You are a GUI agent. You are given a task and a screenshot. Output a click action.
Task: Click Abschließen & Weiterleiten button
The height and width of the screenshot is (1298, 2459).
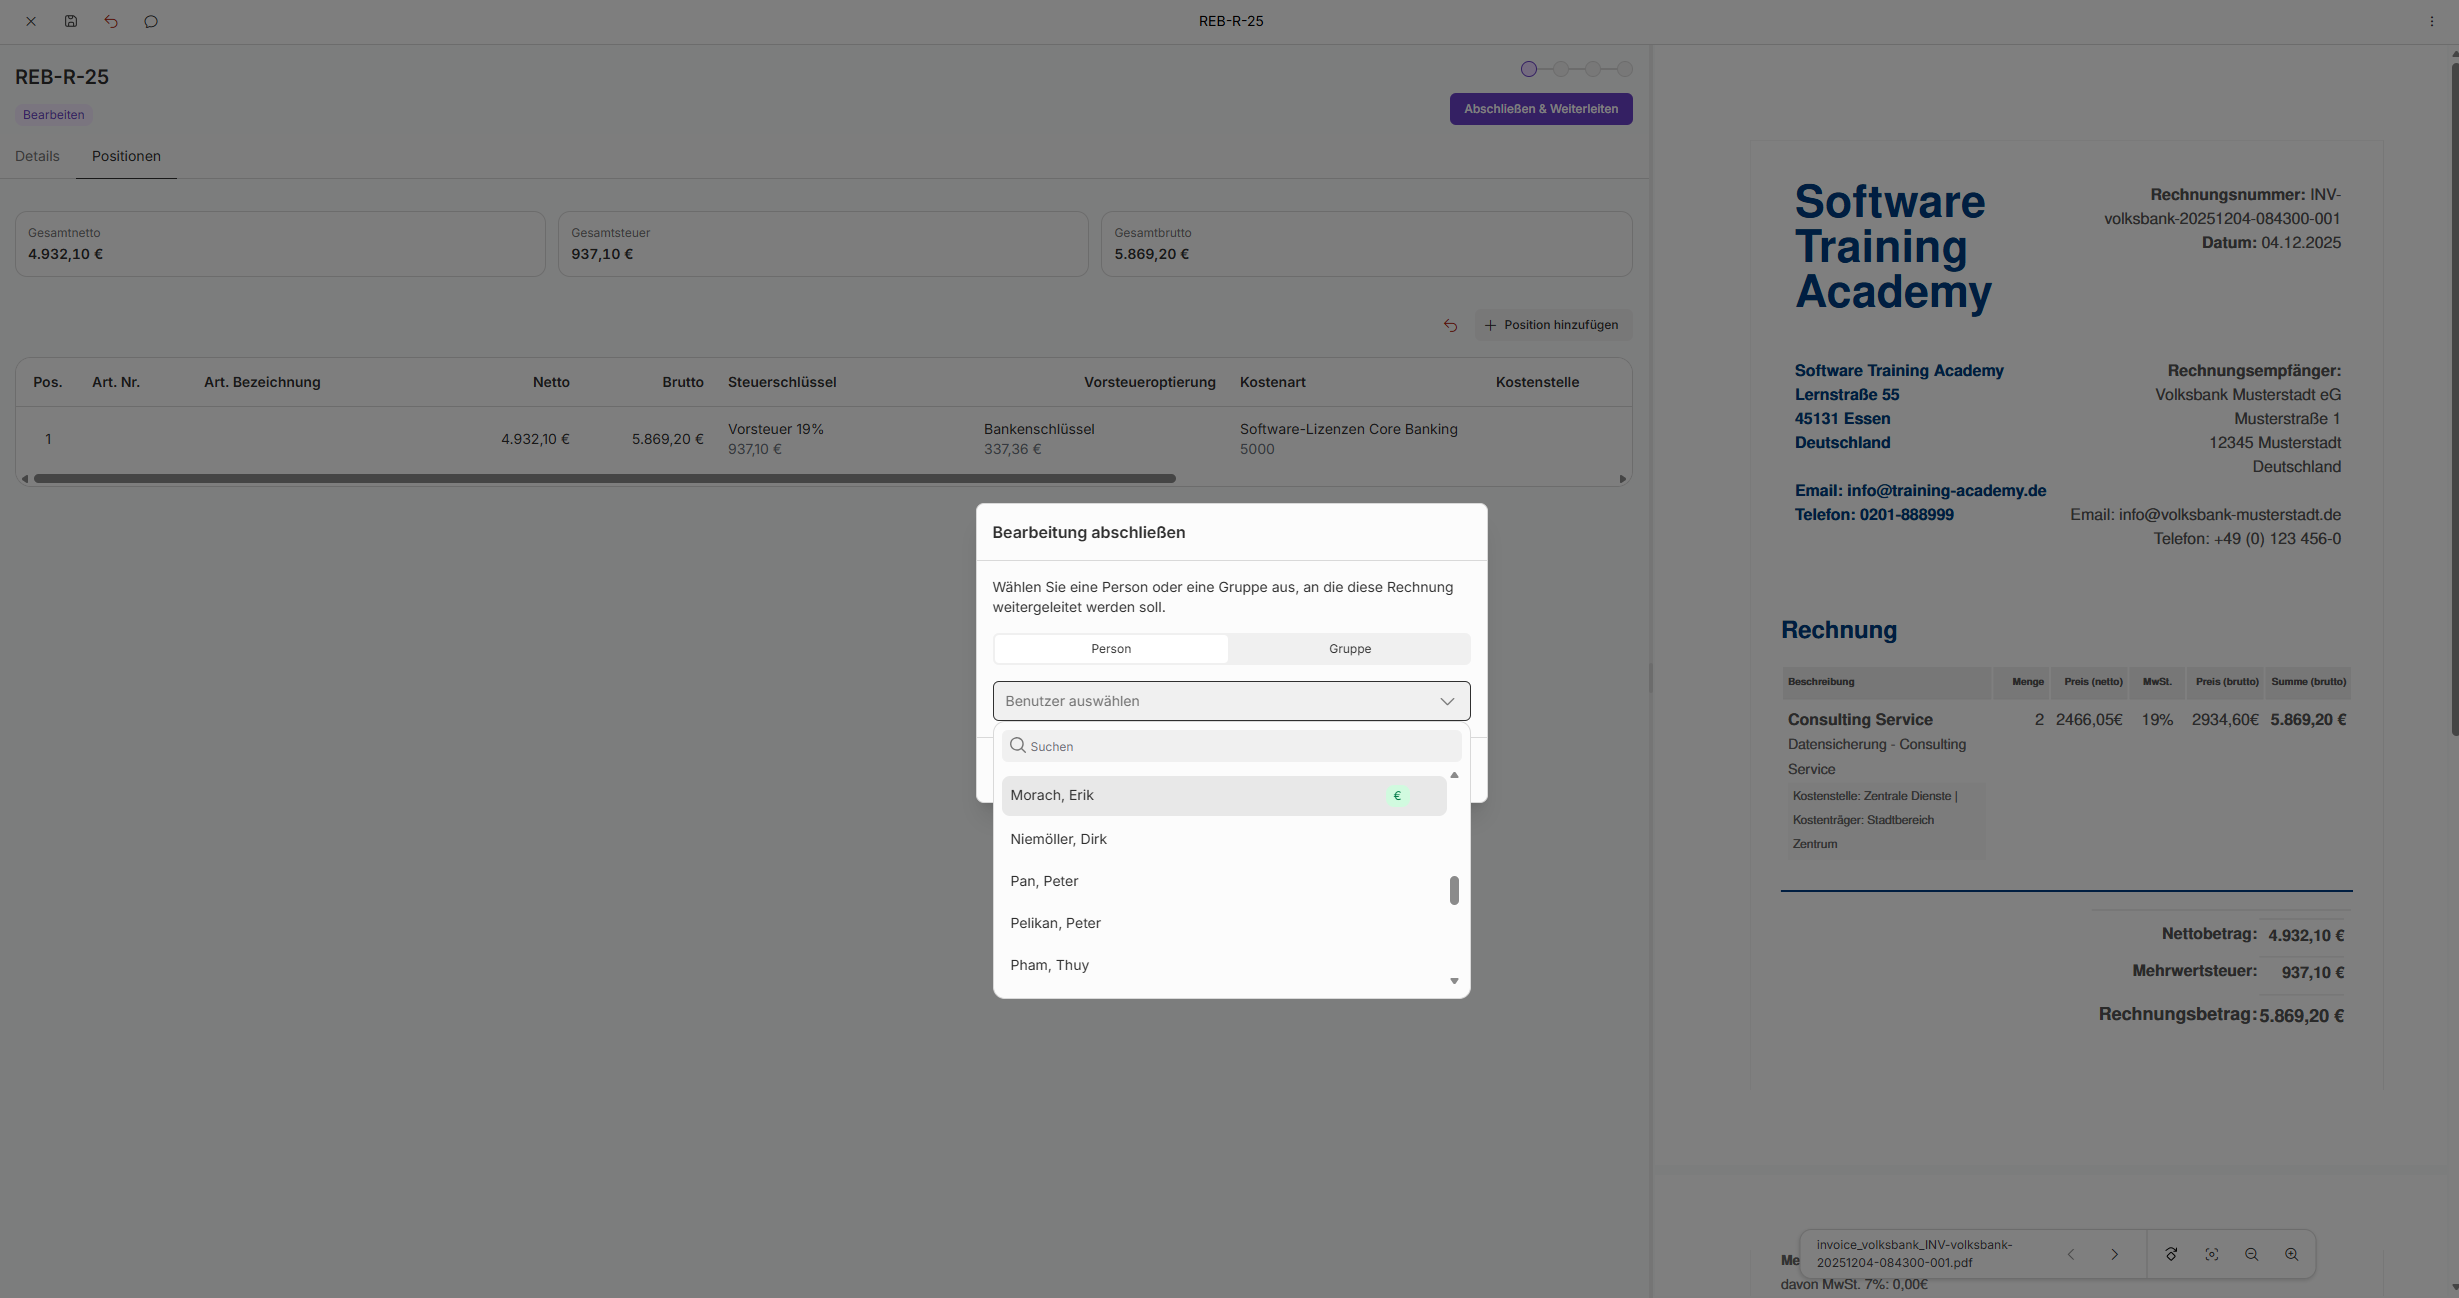click(1540, 109)
